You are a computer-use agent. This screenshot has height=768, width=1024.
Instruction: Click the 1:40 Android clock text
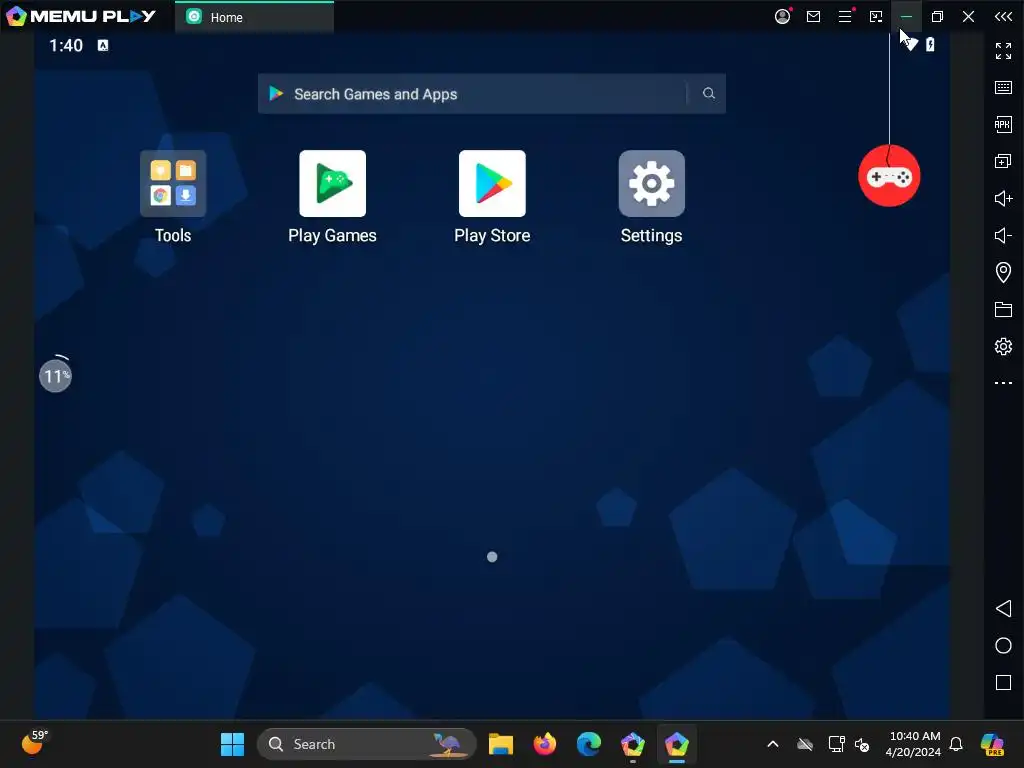66,45
